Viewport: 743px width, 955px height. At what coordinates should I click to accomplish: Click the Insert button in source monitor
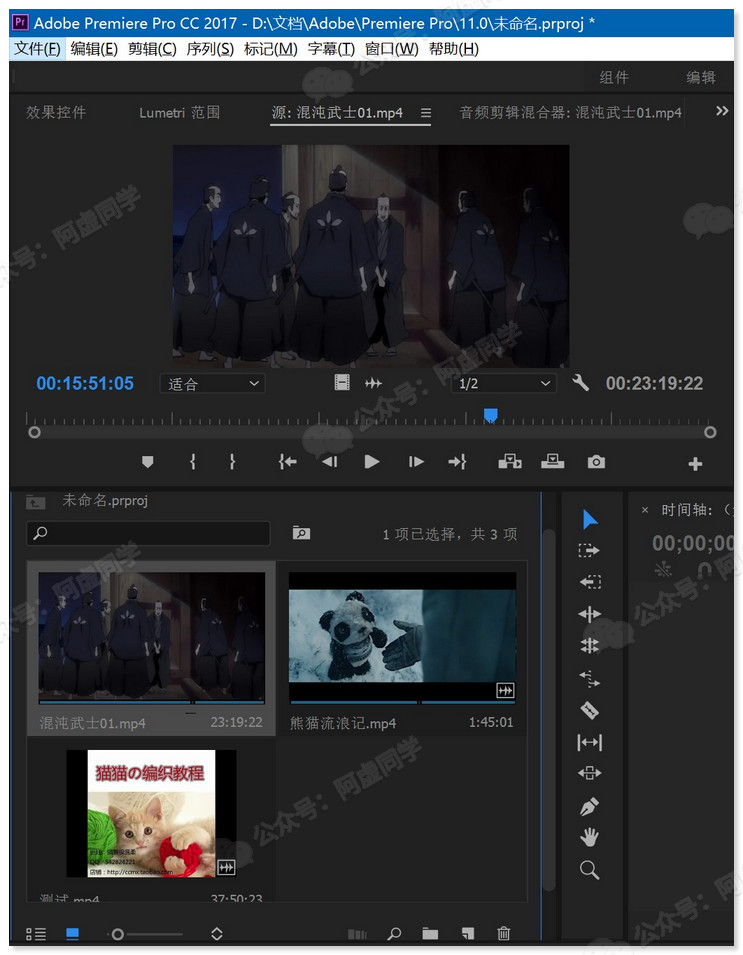[x=510, y=462]
